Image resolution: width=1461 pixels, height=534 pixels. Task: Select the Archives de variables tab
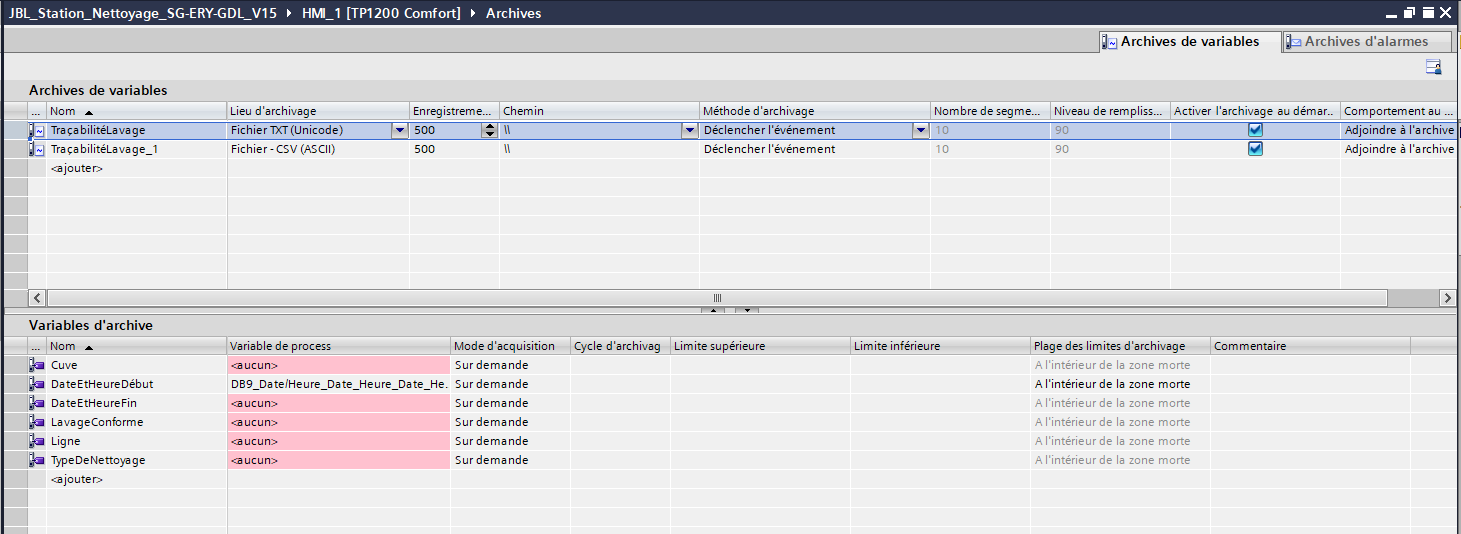tap(1180, 42)
